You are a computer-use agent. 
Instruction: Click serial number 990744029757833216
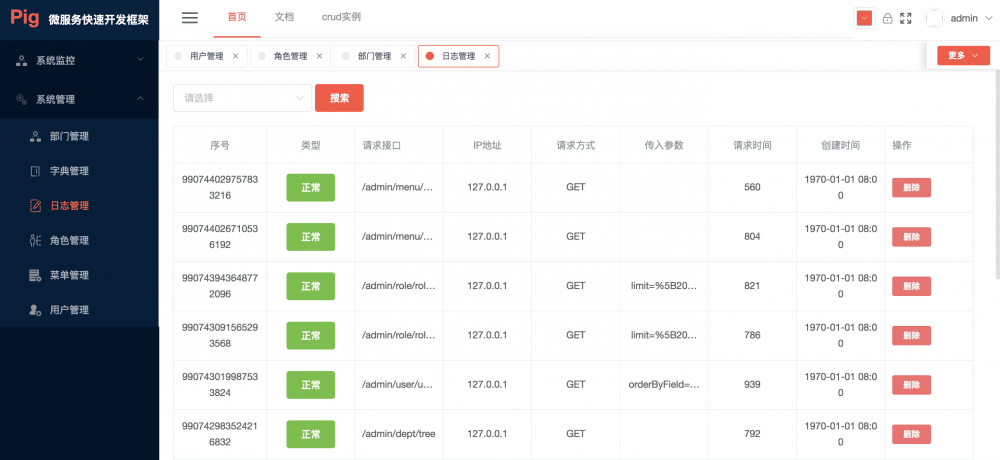pos(220,188)
